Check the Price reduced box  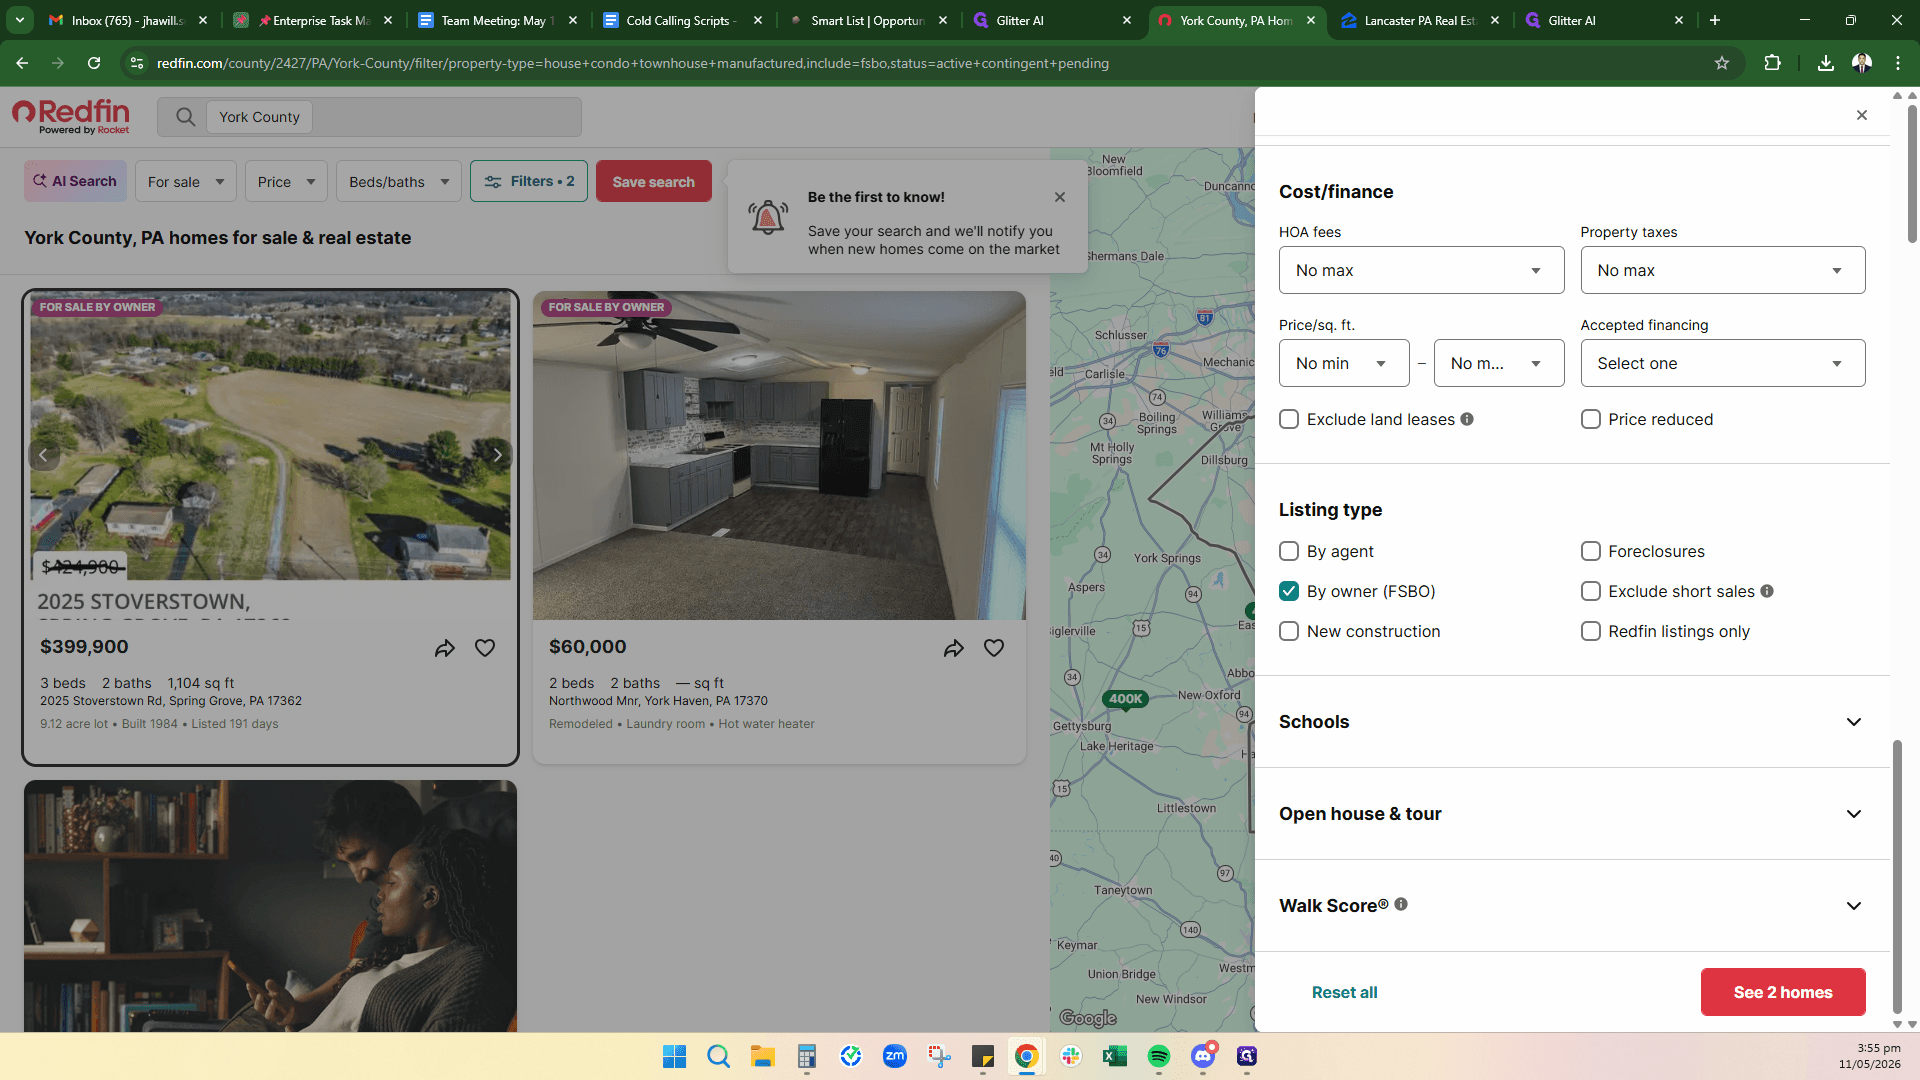click(1591, 419)
